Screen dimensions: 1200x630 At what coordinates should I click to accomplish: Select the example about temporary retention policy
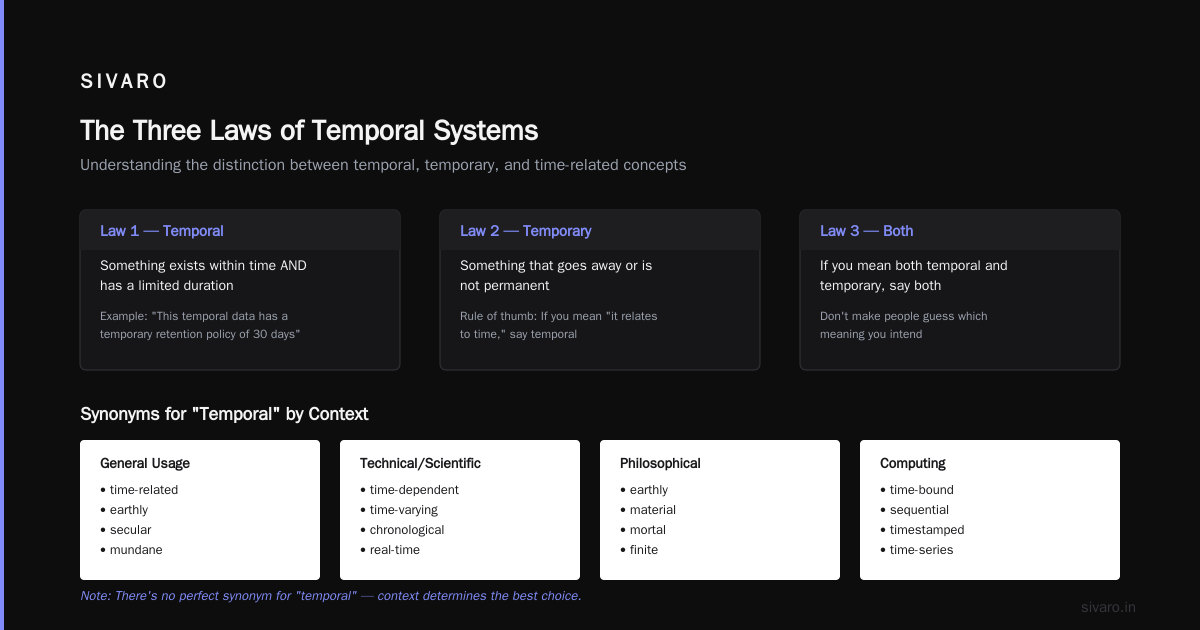coord(200,325)
